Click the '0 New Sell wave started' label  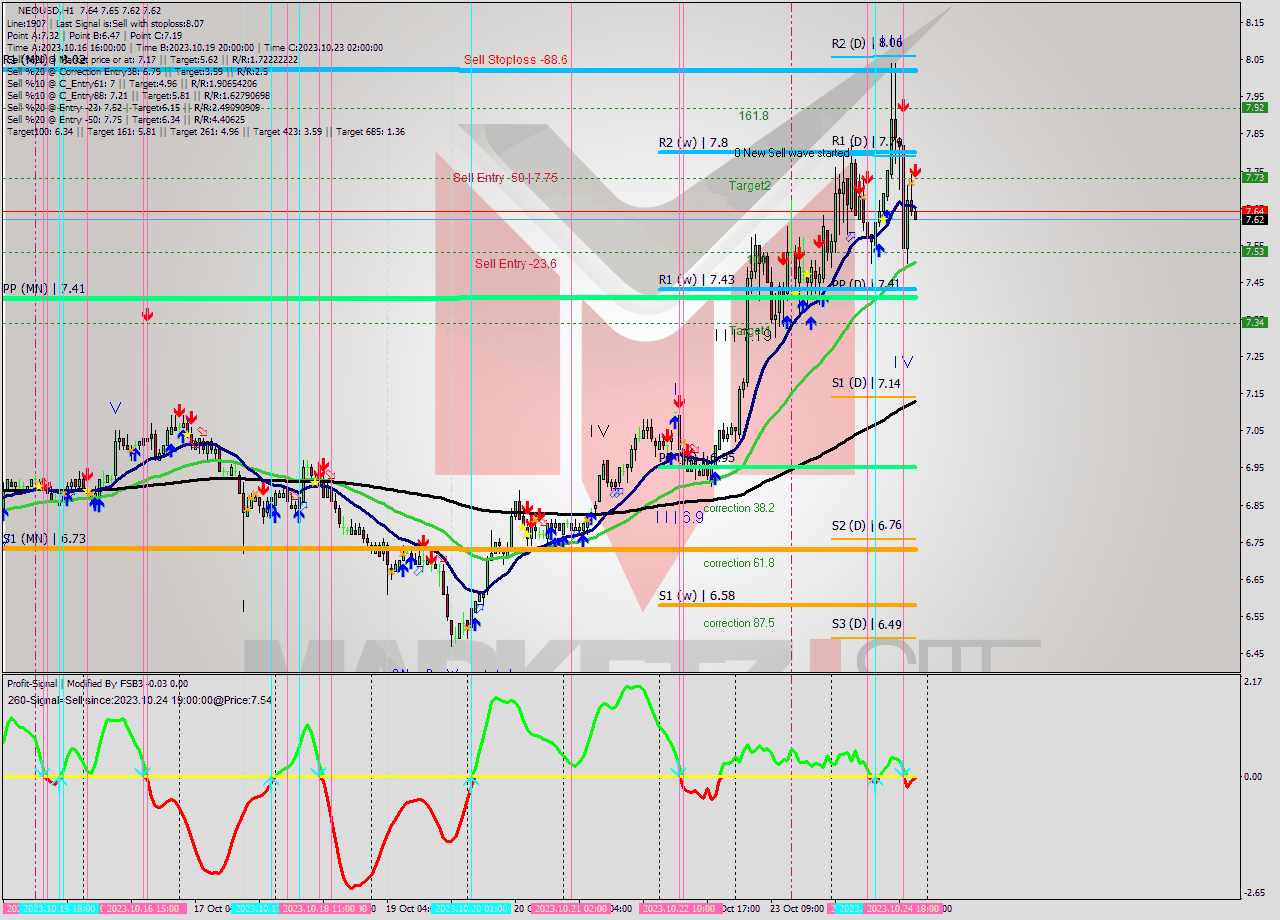point(791,153)
